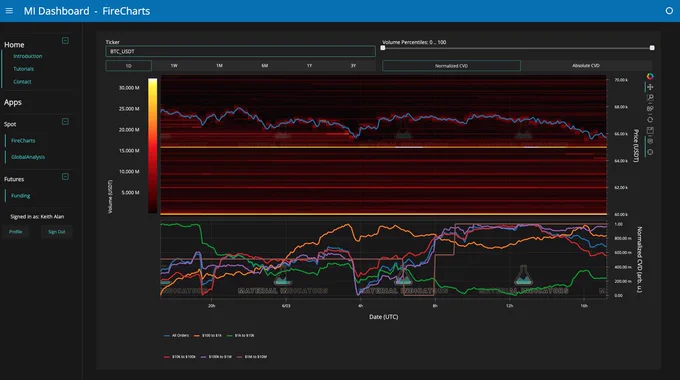Select the Pan tool in the chart toolbar
Viewport: 680px width, 380px height.
click(650, 87)
